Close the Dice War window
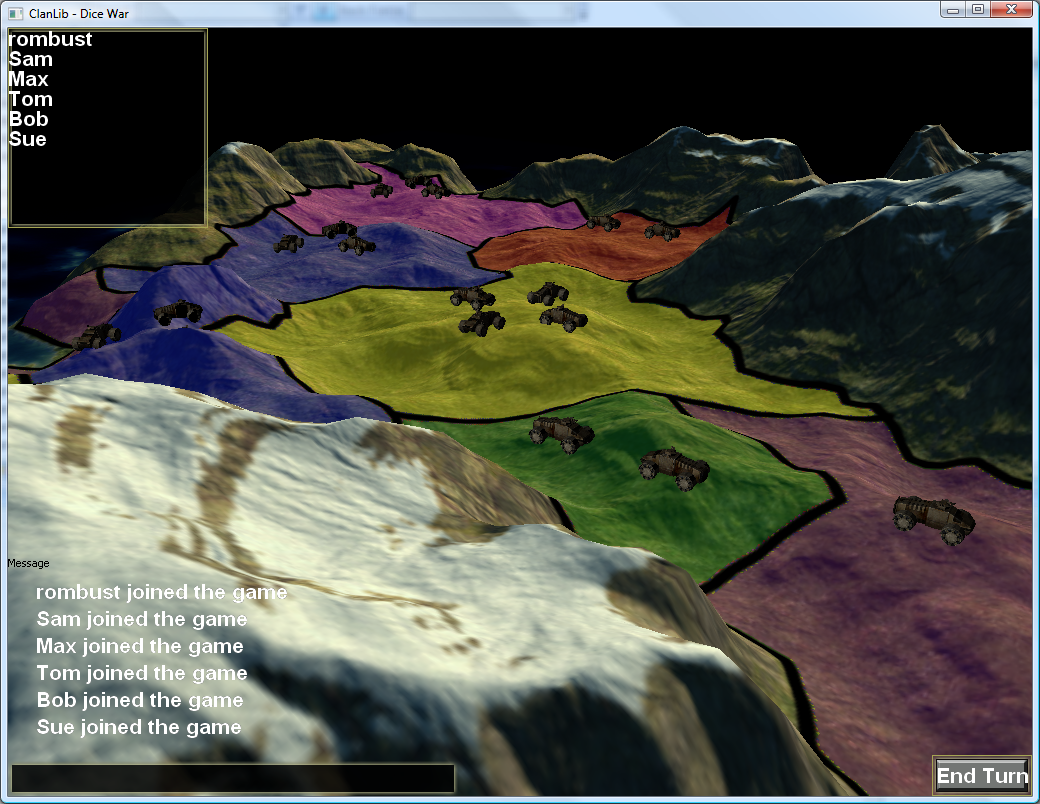1040x804 pixels. coord(1010,9)
